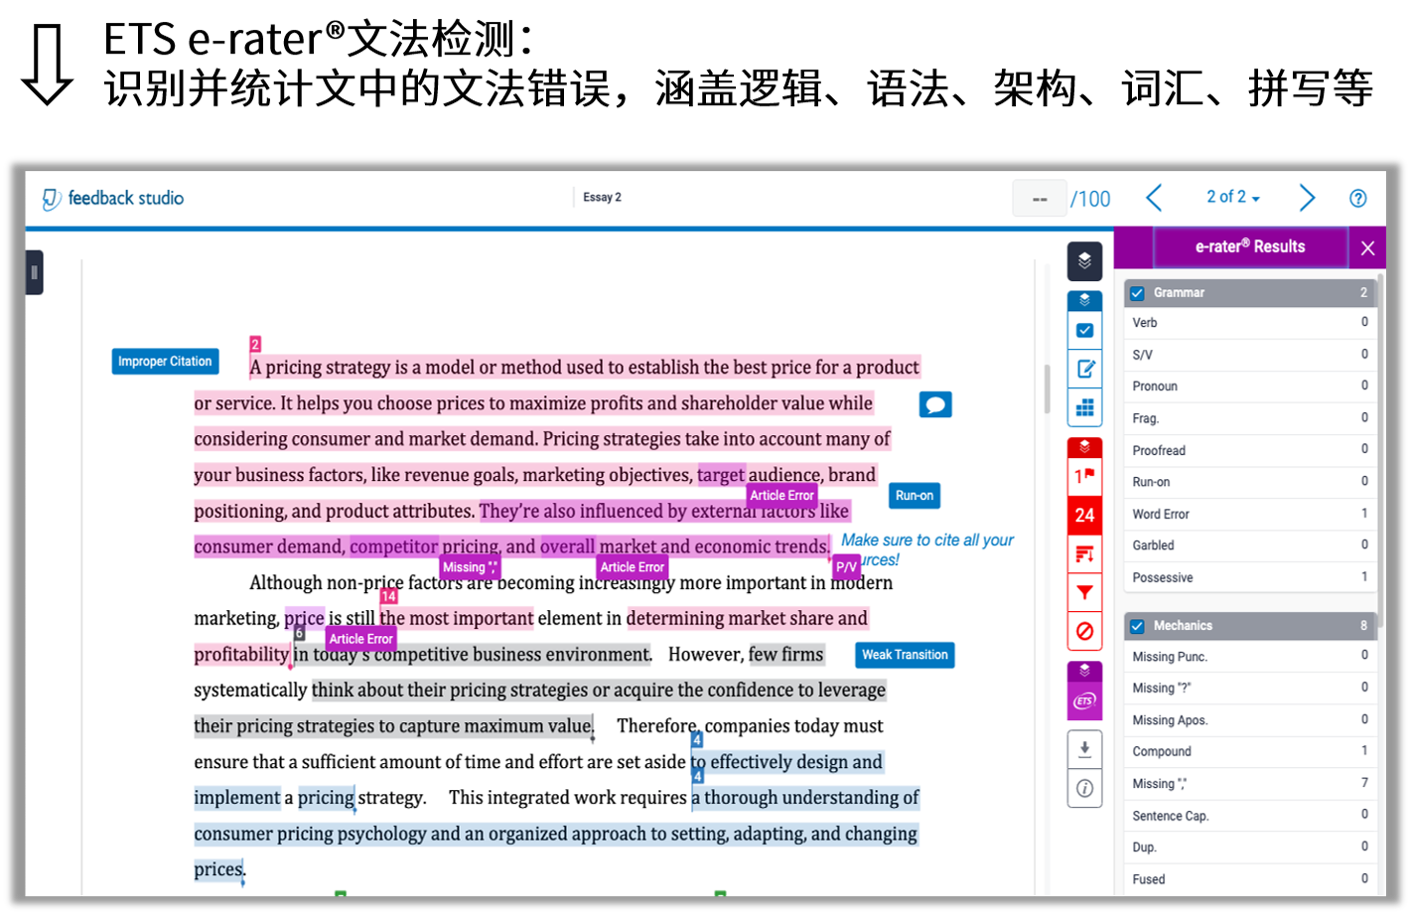Select the Frag. row
1411x915 pixels.
1250,418
